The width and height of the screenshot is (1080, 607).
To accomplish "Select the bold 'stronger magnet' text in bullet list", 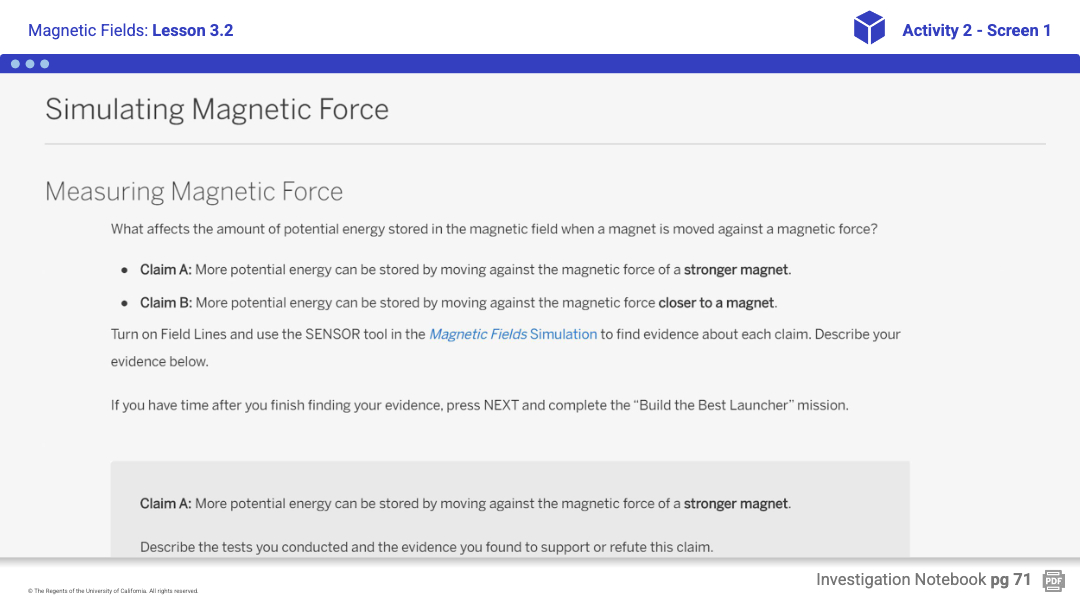I will (x=736, y=270).
